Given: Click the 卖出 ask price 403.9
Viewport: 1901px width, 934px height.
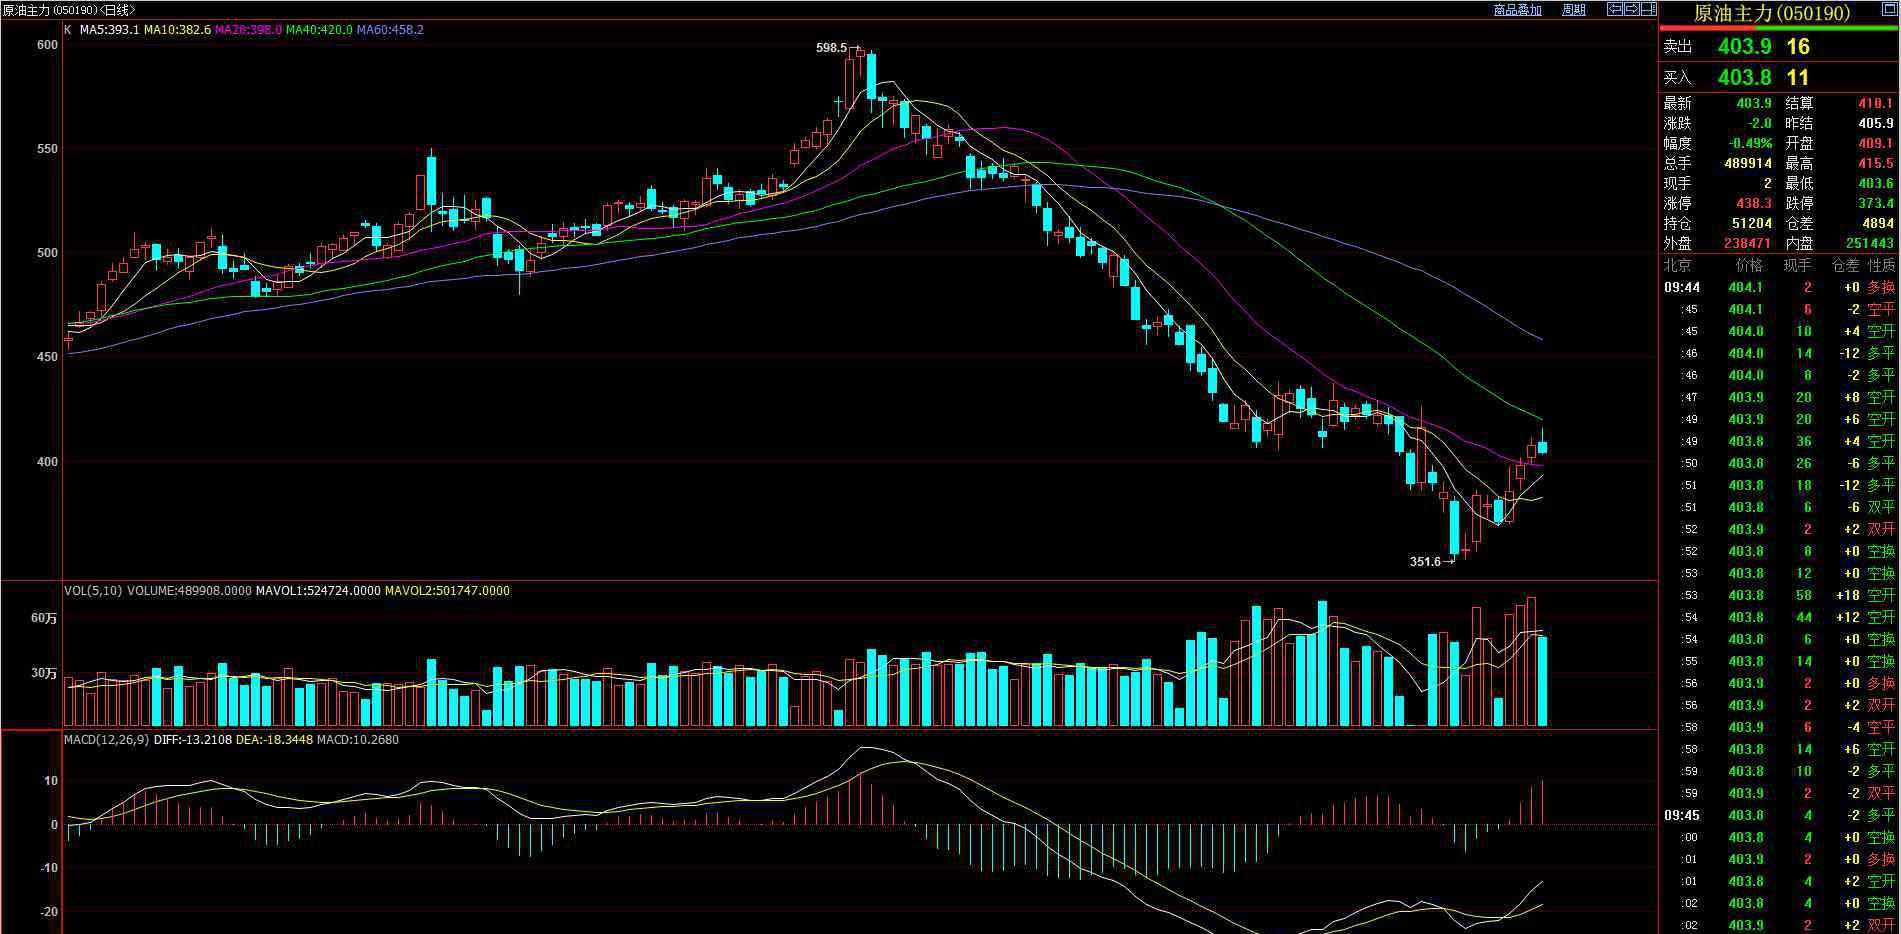Looking at the screenshot, I should (1744, 46).
